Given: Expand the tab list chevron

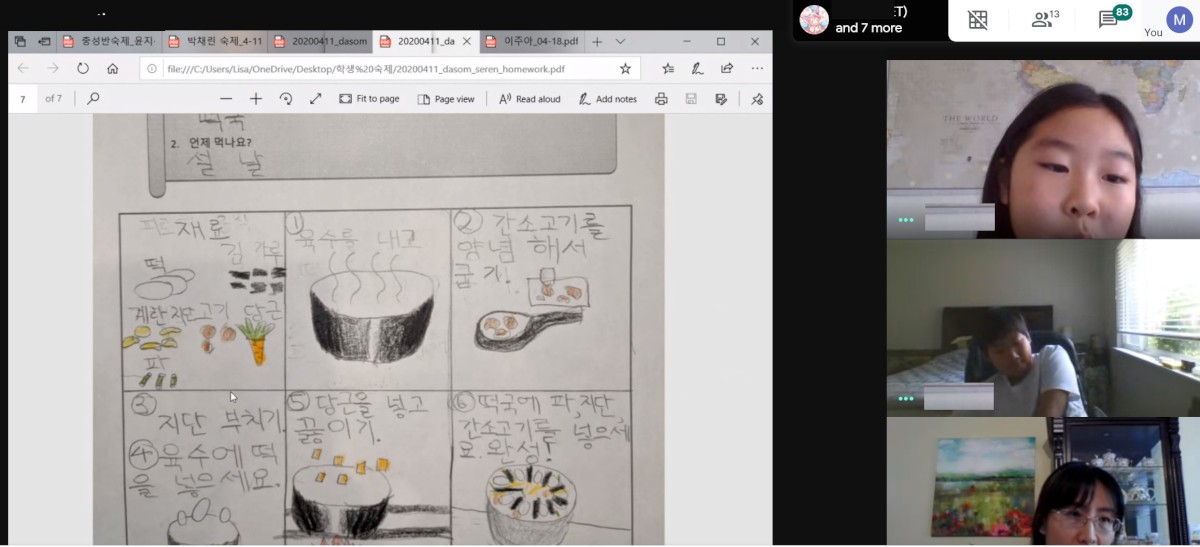Looking at the screenshot, I should (x=620, y=41).
